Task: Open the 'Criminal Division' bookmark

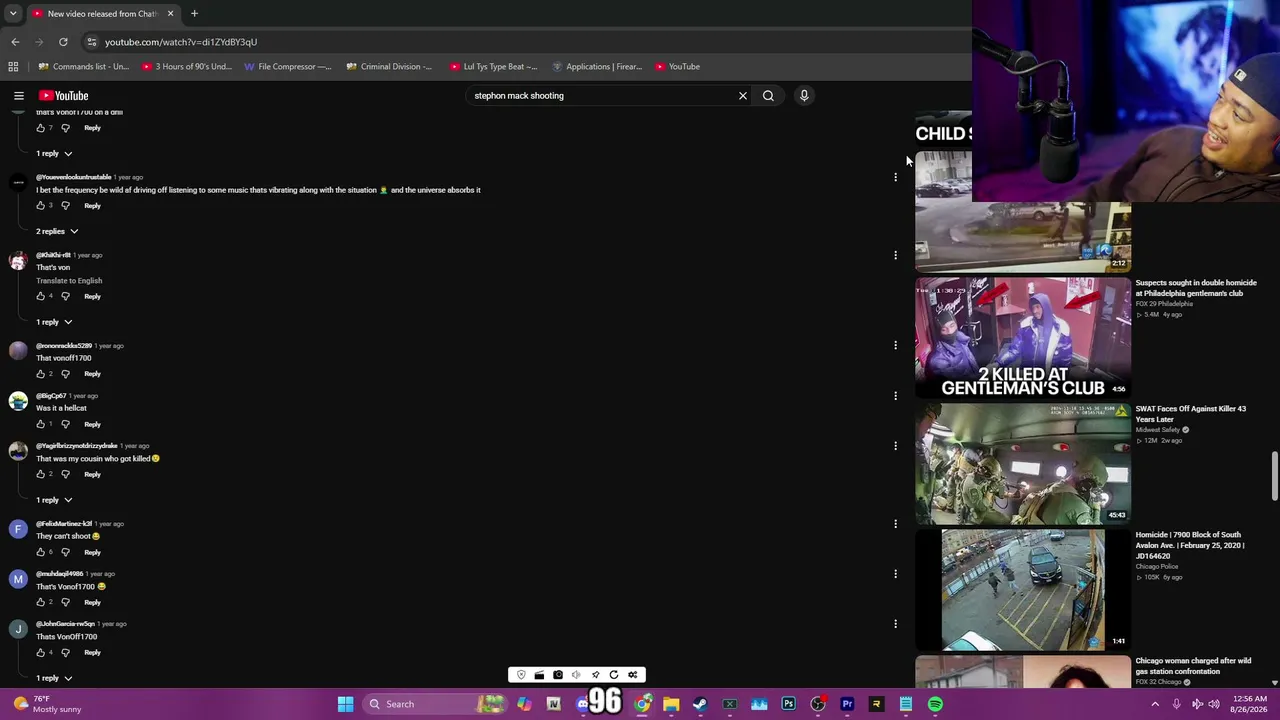Action: pos(389,67)
